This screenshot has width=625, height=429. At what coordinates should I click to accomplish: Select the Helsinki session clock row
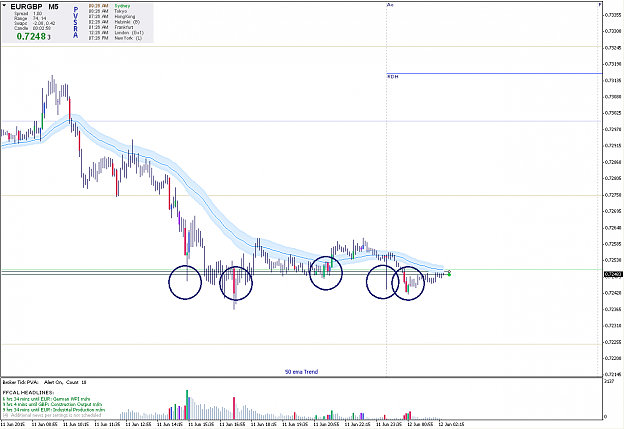(x=114, y=22)
